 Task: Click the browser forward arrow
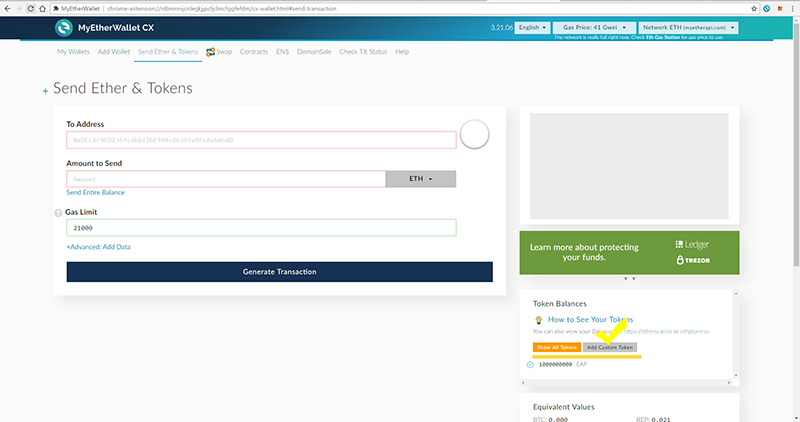(x=19, y=9)
